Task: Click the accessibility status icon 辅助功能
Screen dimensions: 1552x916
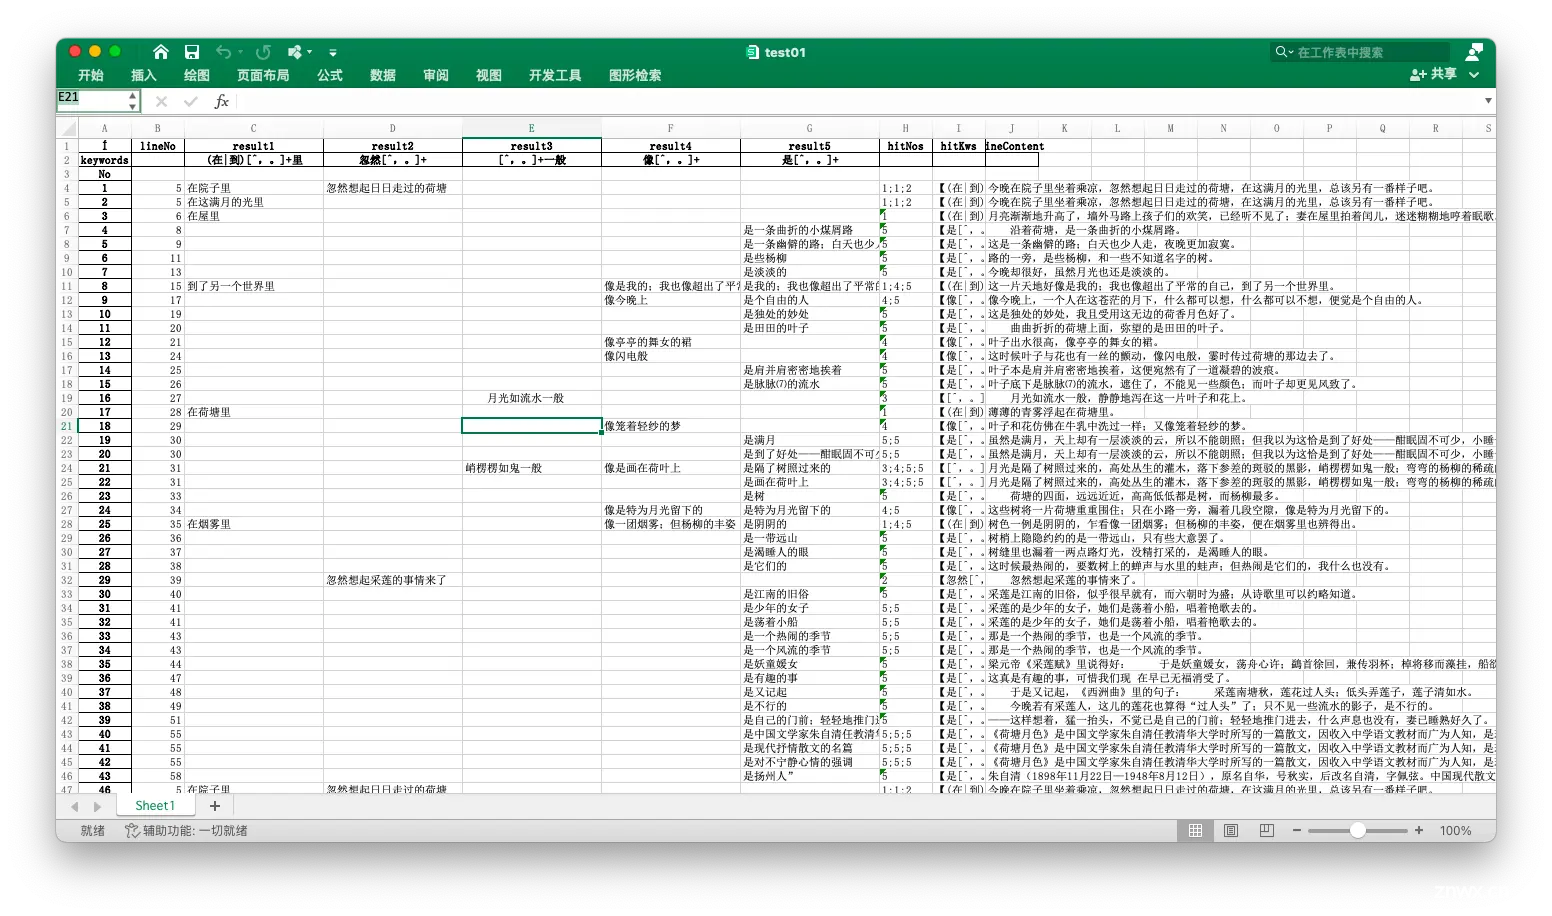Action: 132,831
